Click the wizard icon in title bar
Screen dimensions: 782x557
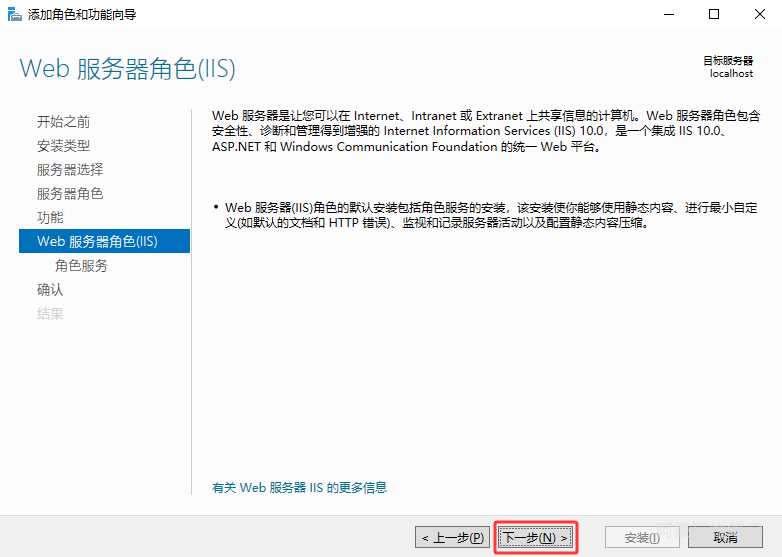pyautogui.click(x=14, y=14)
